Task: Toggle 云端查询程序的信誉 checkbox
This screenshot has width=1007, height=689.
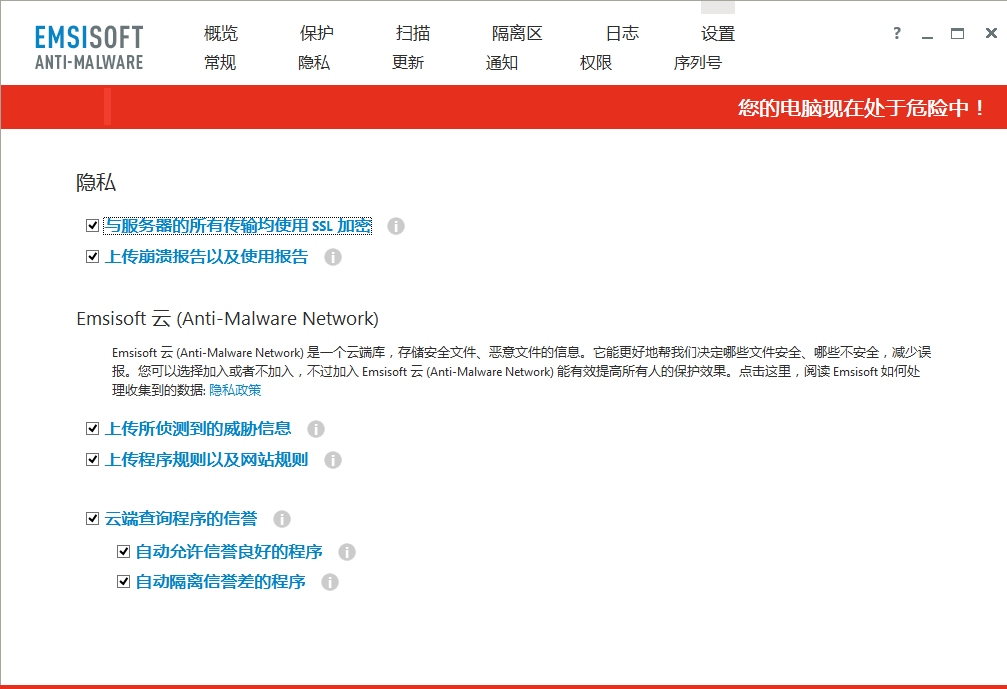Action: (93, 519)
